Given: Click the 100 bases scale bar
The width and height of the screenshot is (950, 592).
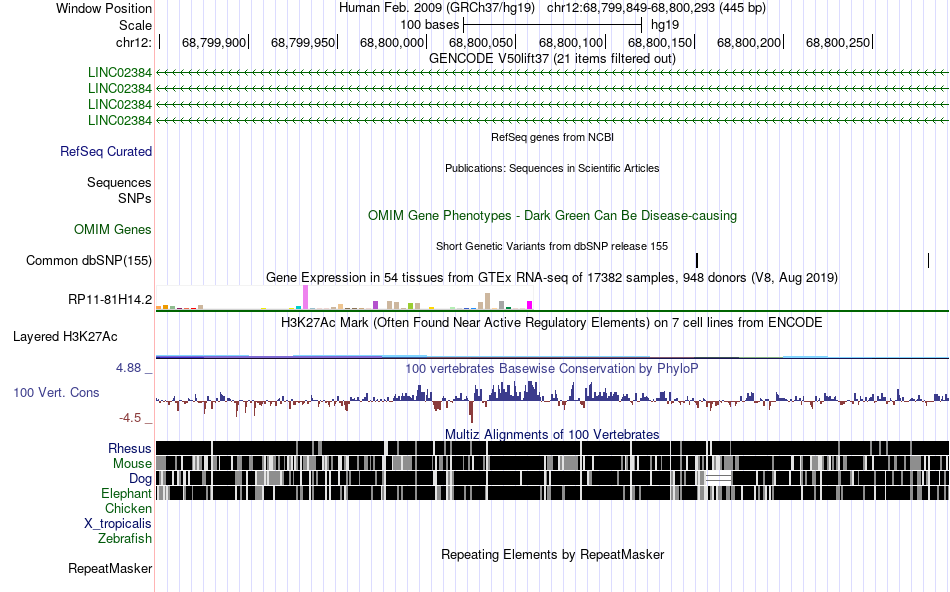Looking at the screenshot, I should tap(553, 25).
